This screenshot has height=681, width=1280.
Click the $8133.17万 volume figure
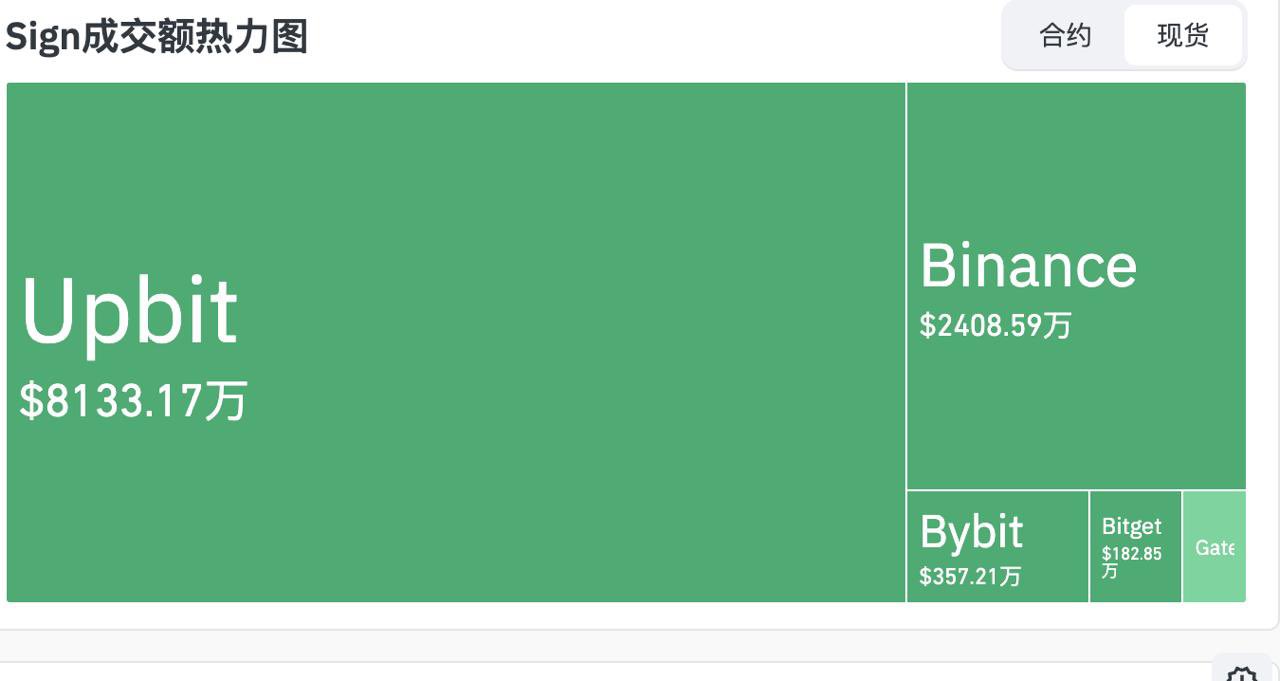[x=133, y=401]
